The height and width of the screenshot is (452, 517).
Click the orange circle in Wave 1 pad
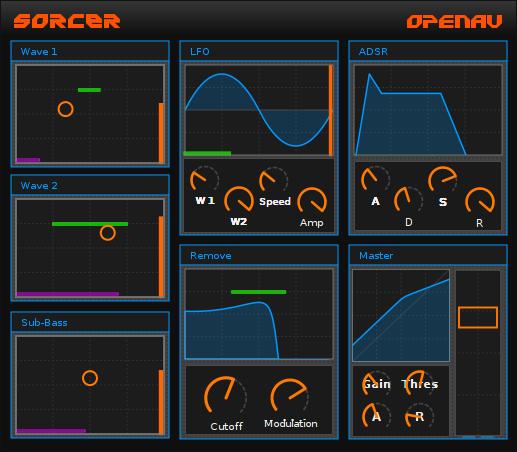coord(65,109)
